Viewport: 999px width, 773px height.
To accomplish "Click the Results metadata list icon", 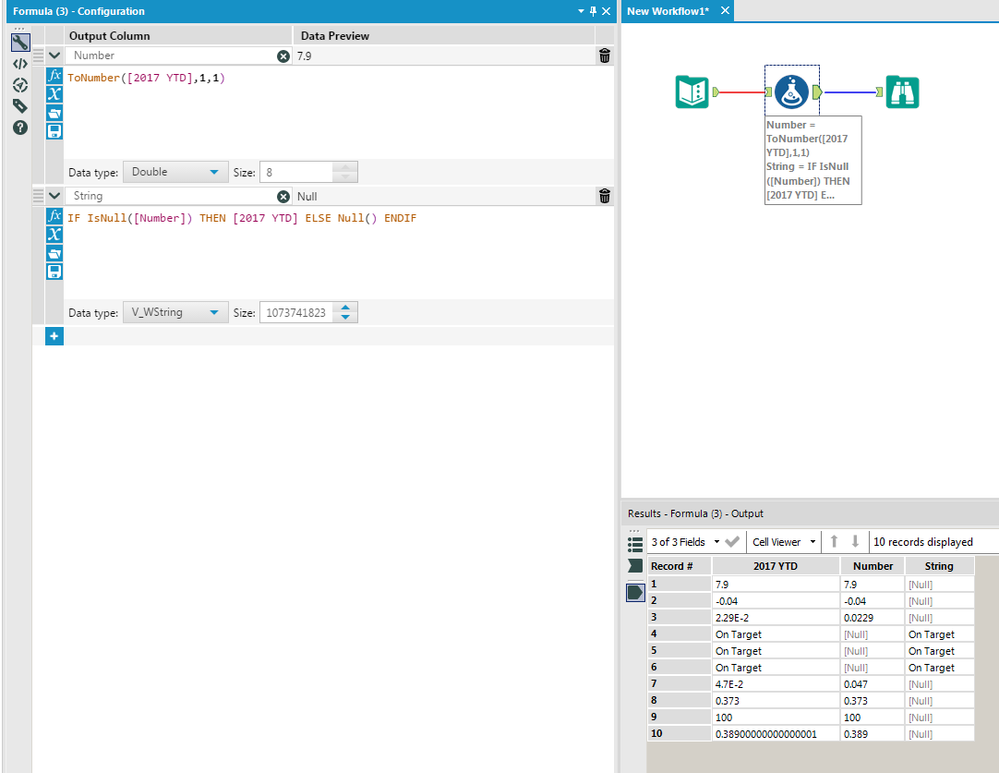I will tap(635, 544).
